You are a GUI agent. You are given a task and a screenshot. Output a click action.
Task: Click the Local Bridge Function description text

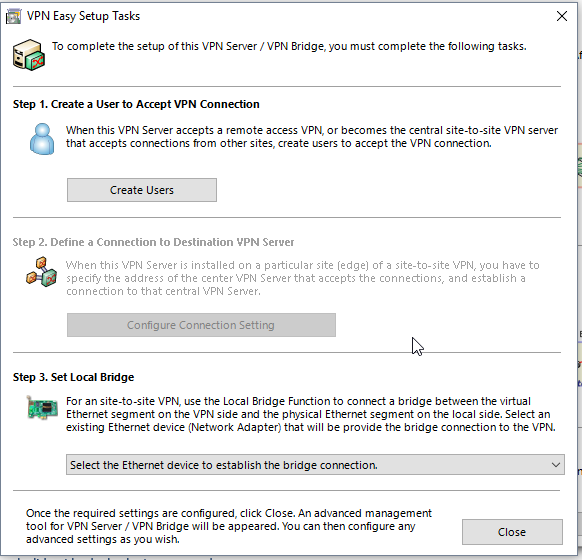311,414
